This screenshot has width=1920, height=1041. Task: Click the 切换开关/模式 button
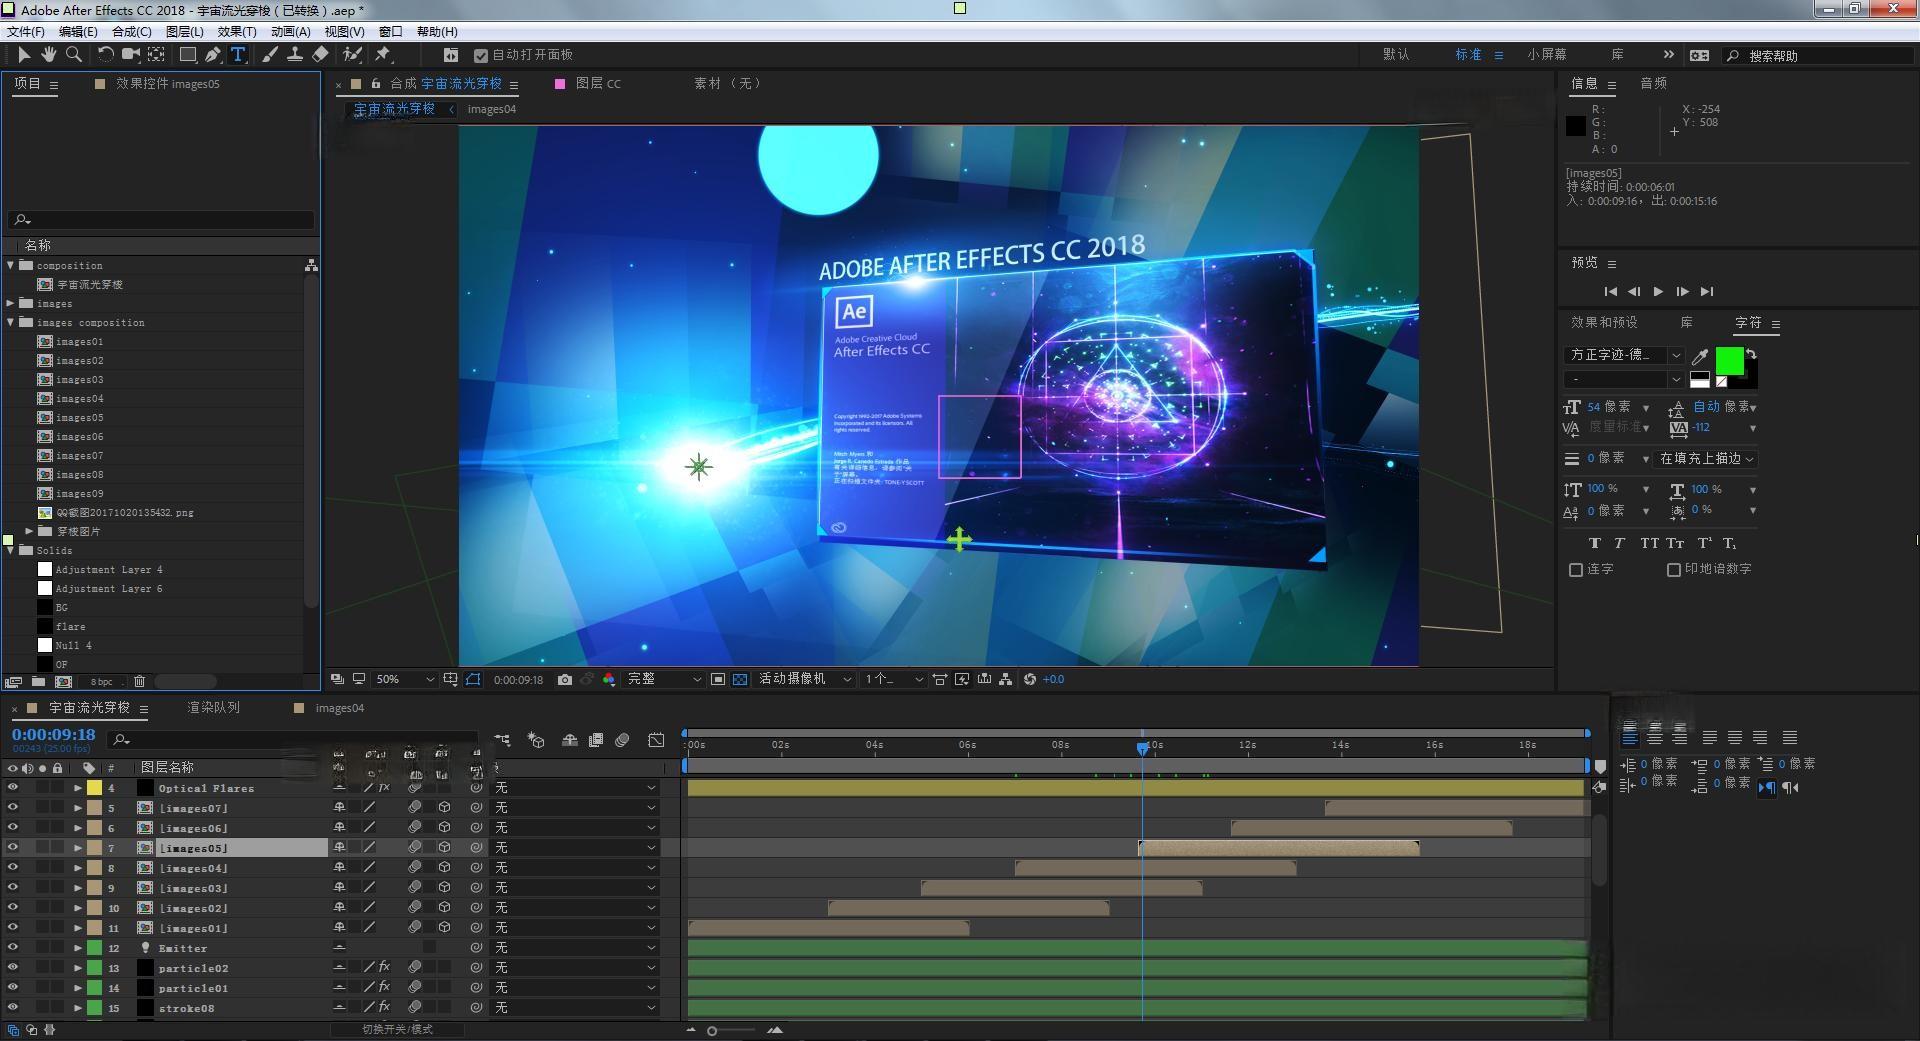tap(397, 1029)
